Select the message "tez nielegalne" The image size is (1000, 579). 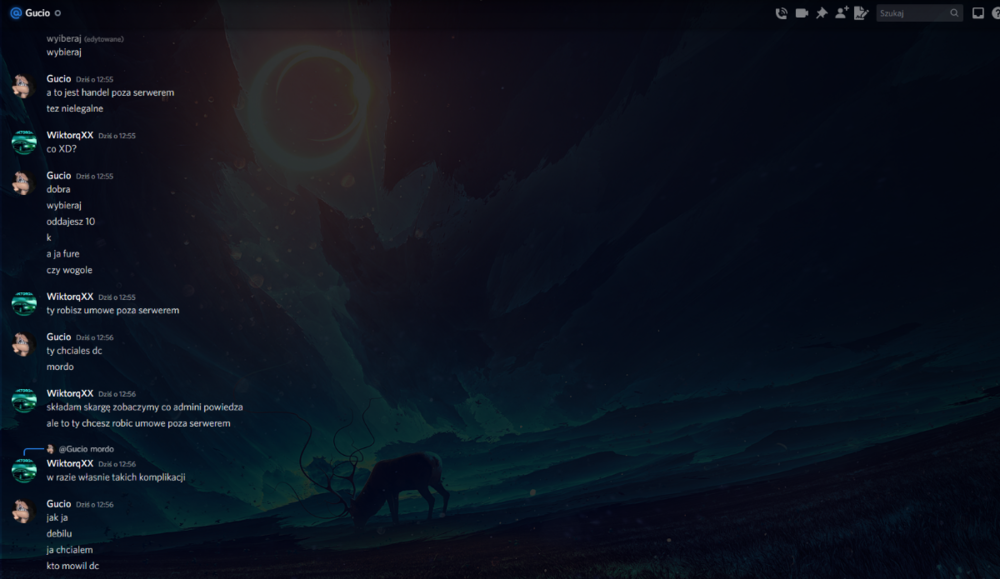pos(75,108)
